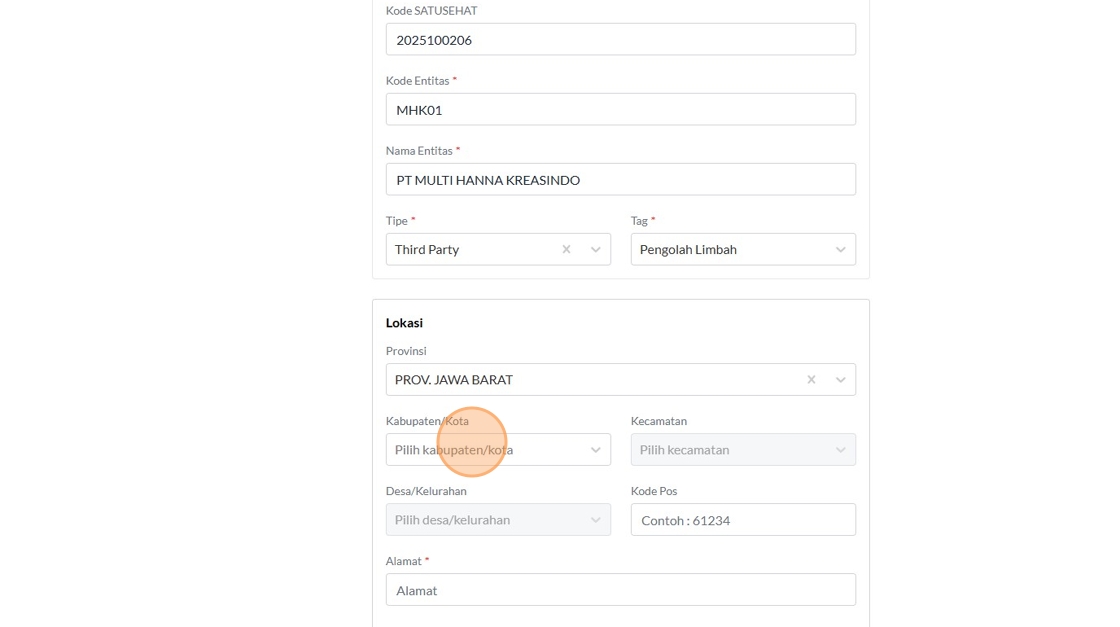1120x627 pixels.
Task: Focus the Alamat address input
Action: pyautogui.click(x=620, y=590)
